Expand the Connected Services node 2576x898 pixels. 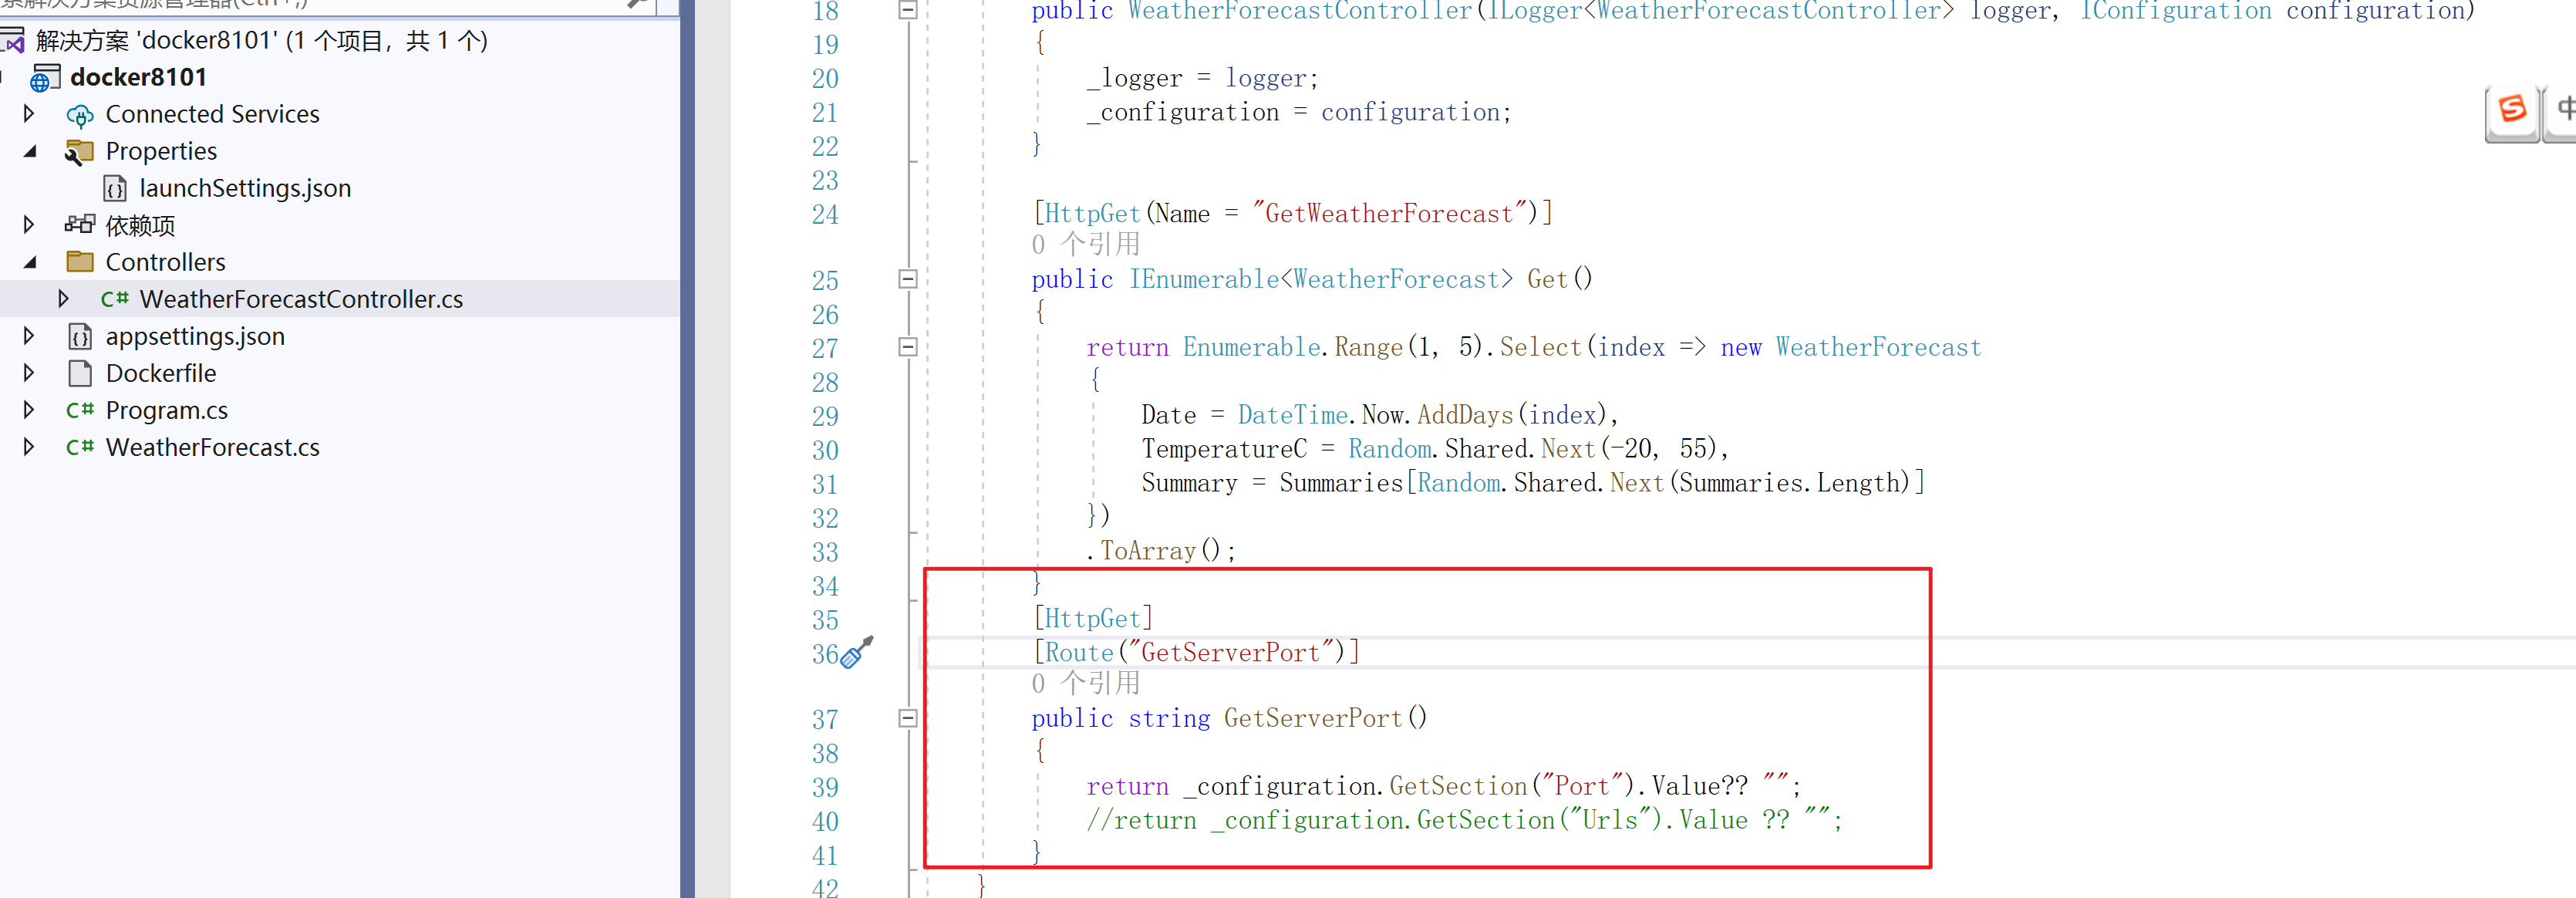[29, 114]
